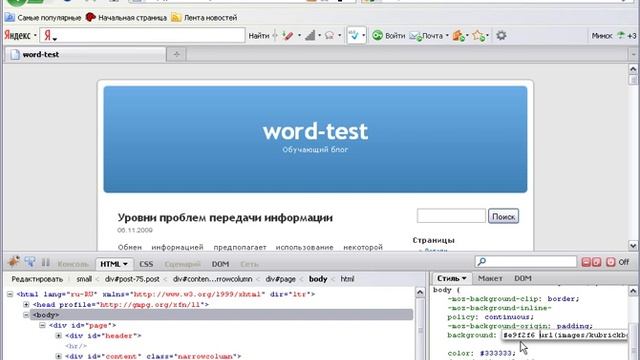This screenshot has width=640, height=360.
Task: Minimize the Firebug panel with first red button
Action: pos(586,262)
